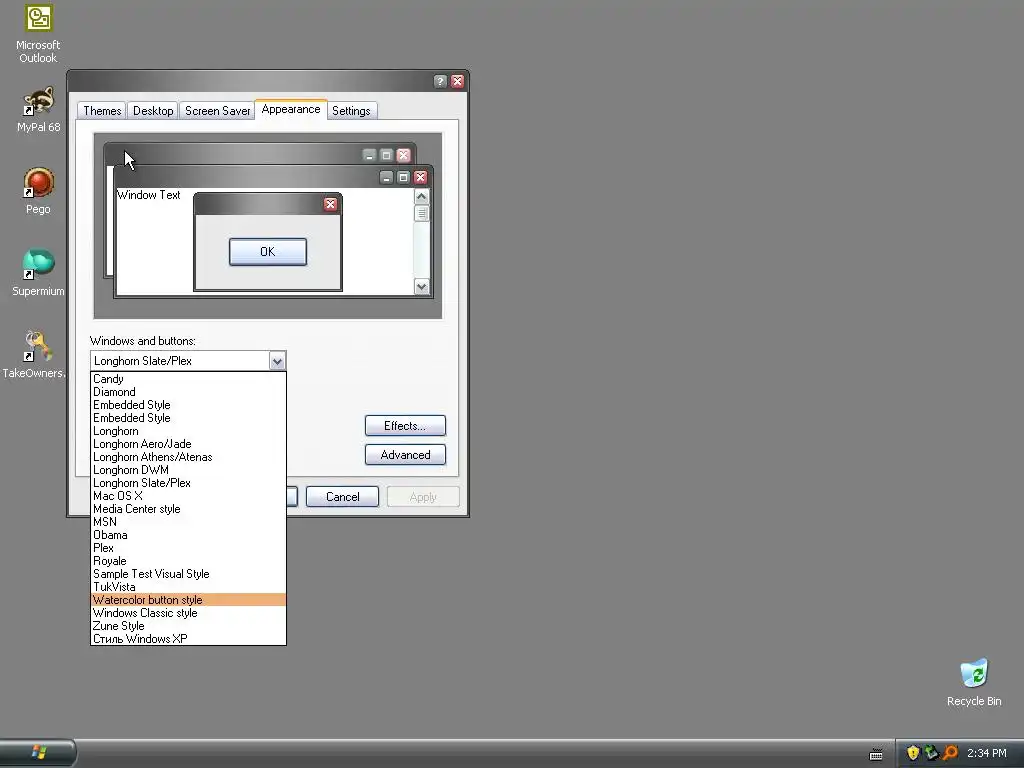Select the Recycle Bin icon

(974, 682)
